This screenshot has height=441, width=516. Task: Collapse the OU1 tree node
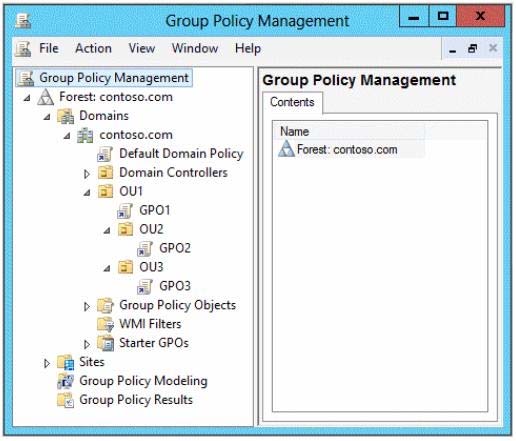click(87, 192)
